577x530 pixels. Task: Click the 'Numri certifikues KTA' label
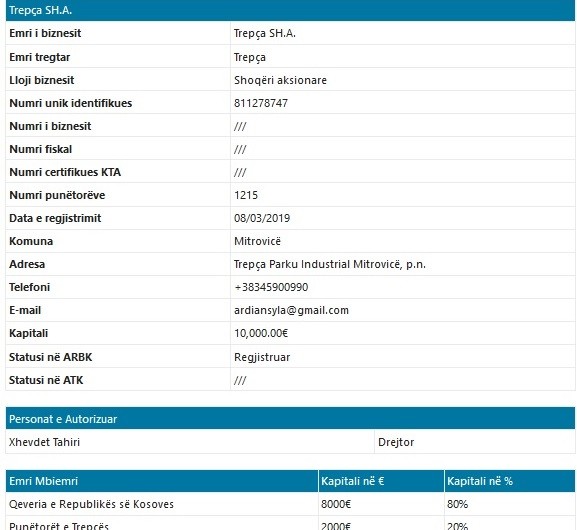(65, 172)
